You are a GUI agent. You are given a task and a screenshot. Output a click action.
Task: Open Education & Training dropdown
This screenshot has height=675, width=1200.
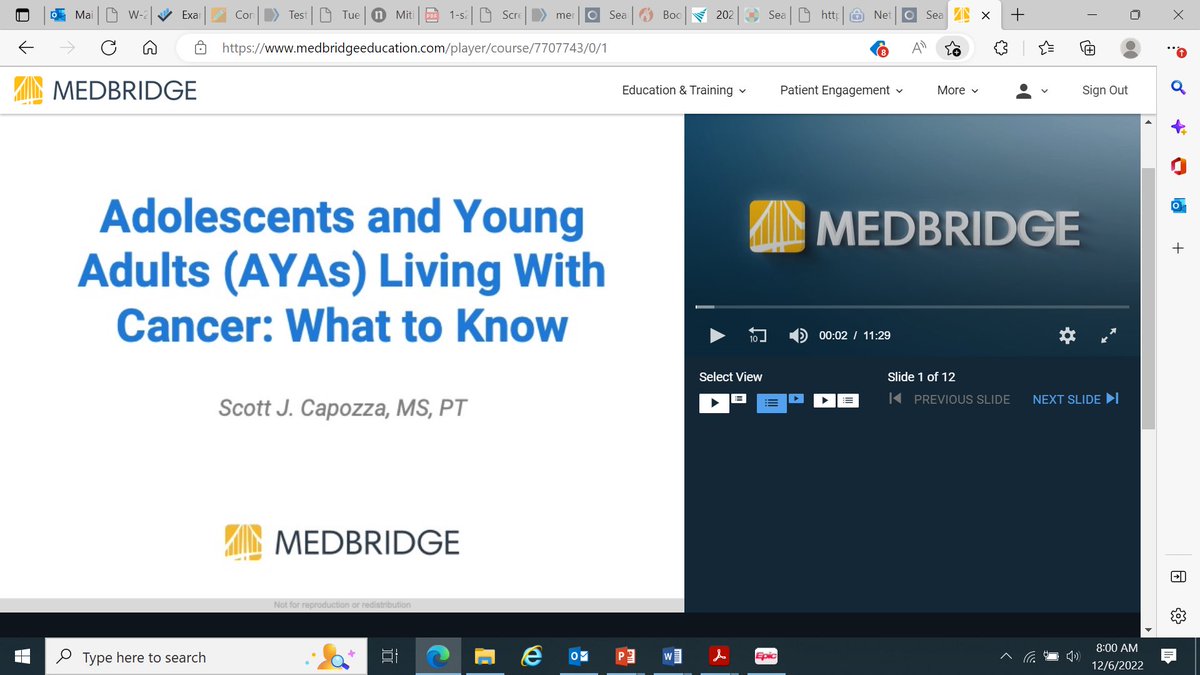coord(684,90)
